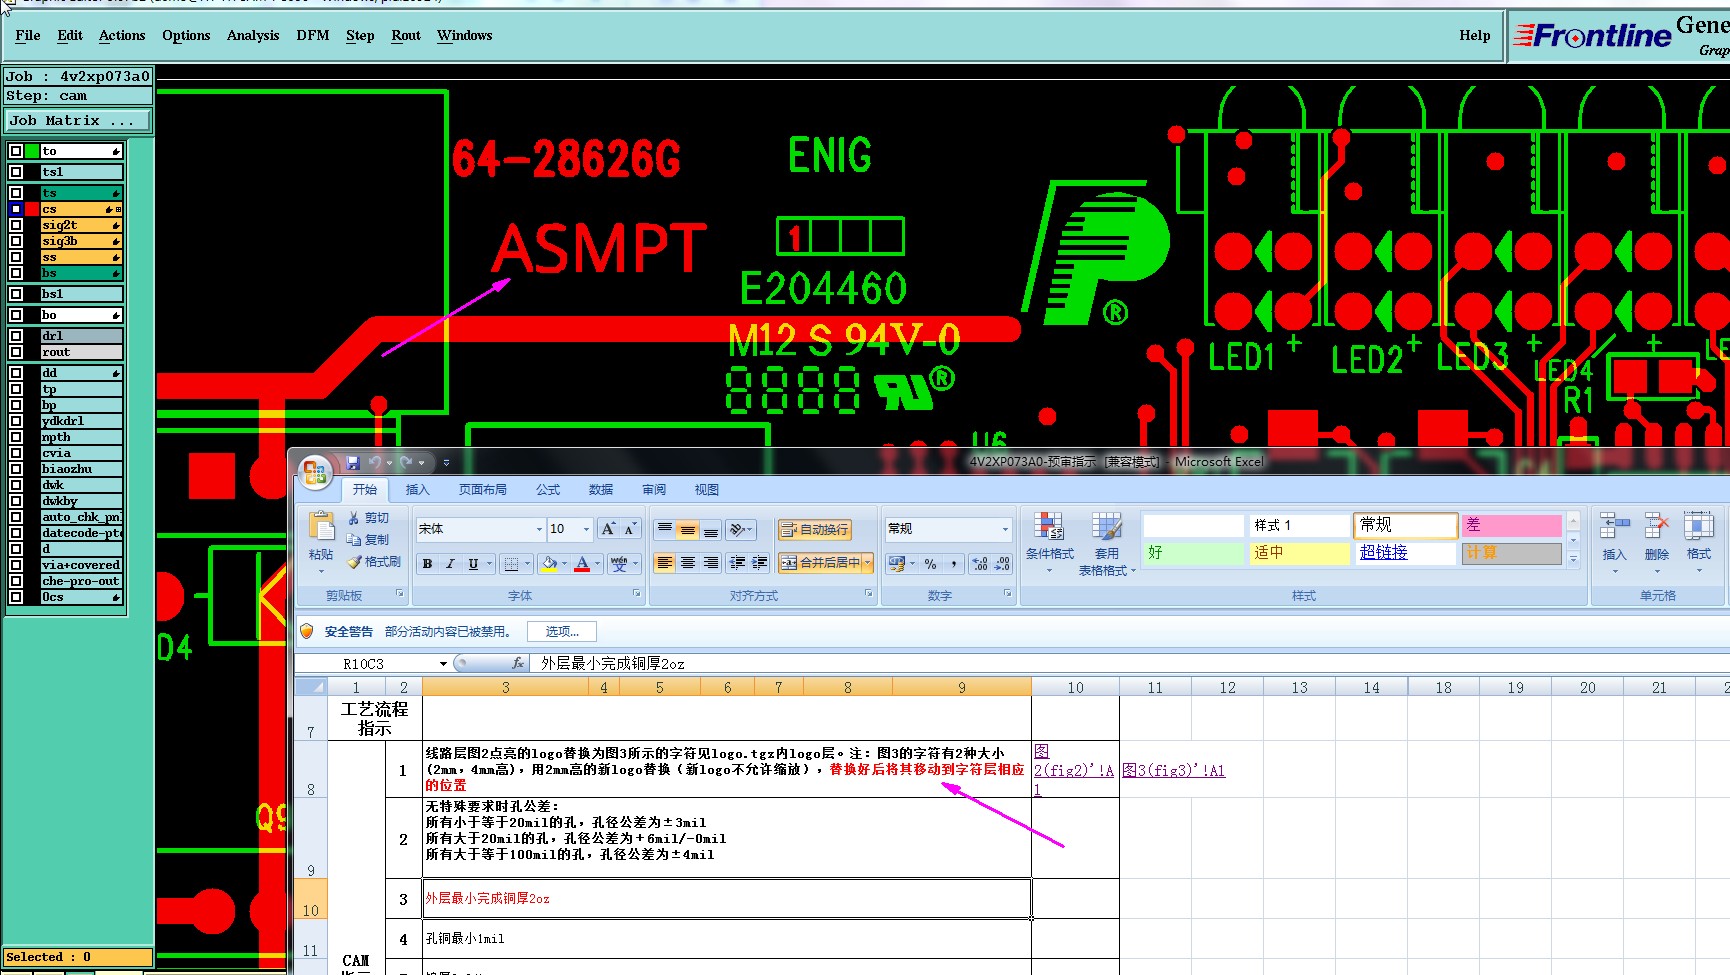Decrease font size with the small A icon
1730x975 pixels.
tap(630, 529)
